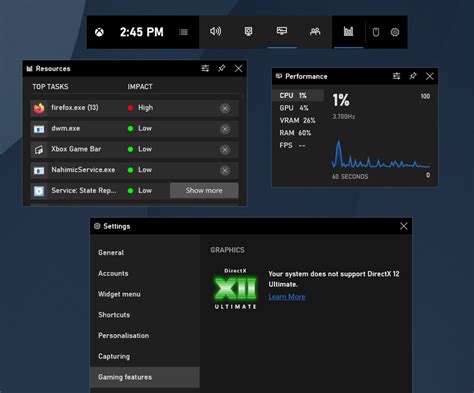Screen dimensions: 474x393
Task: Click the NahimicService.exe task name
Action: click(x=83, y=170)
